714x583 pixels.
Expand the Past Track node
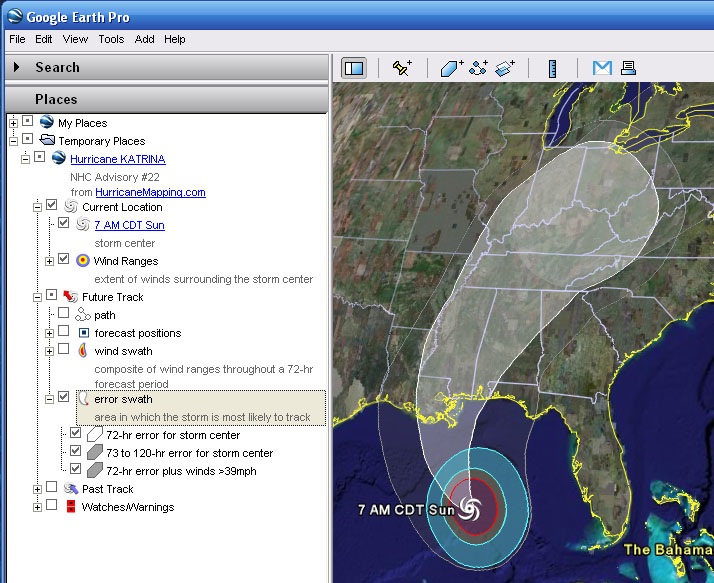pyautogui.click(x=37, y=490)
